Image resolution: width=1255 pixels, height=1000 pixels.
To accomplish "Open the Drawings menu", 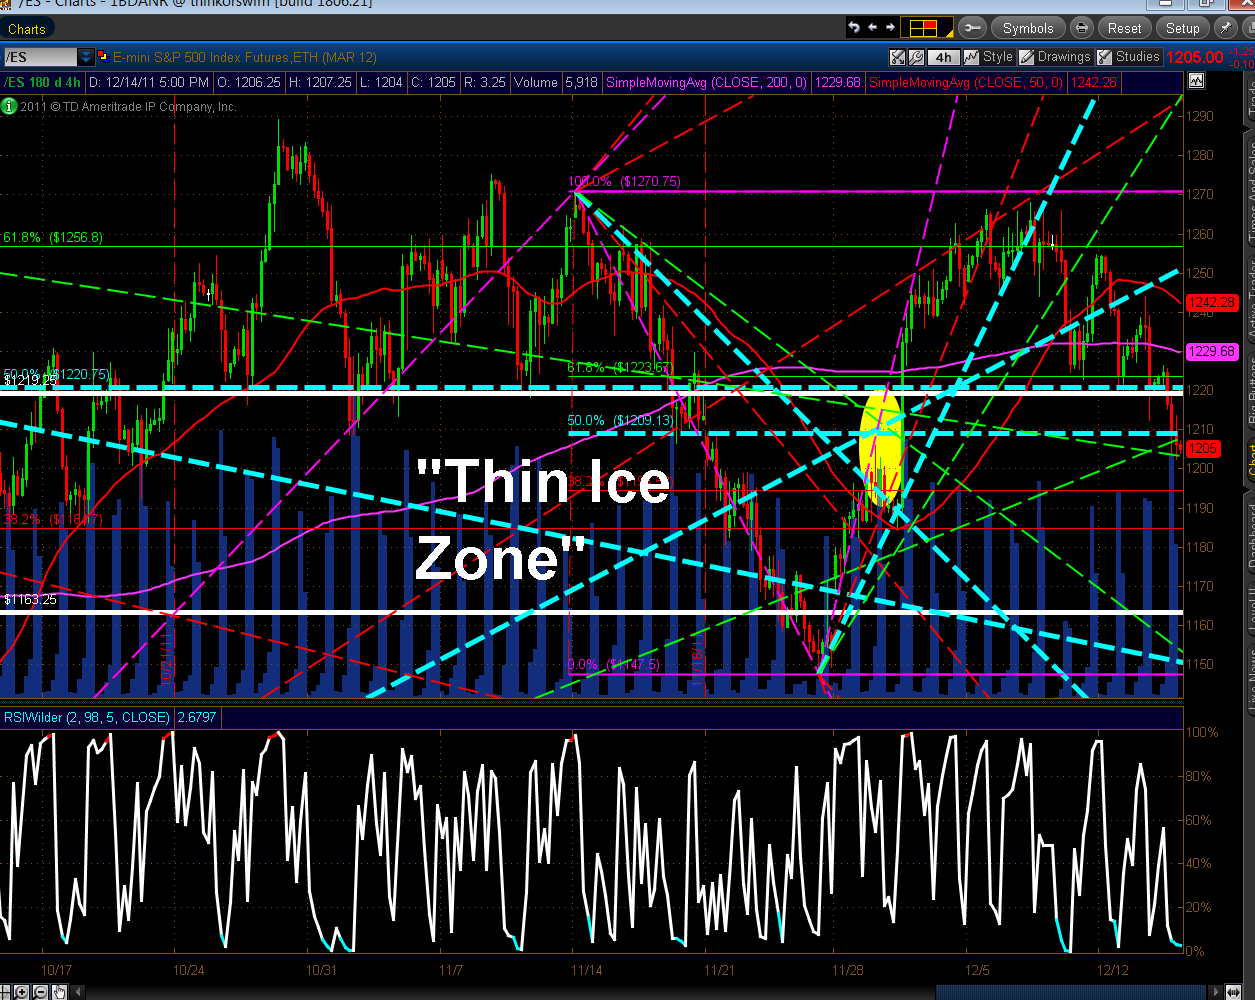I will 1055,57.
